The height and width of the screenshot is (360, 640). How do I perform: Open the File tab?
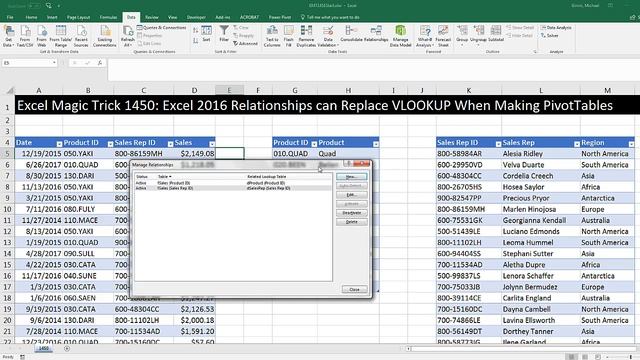[x=10, y=17]
